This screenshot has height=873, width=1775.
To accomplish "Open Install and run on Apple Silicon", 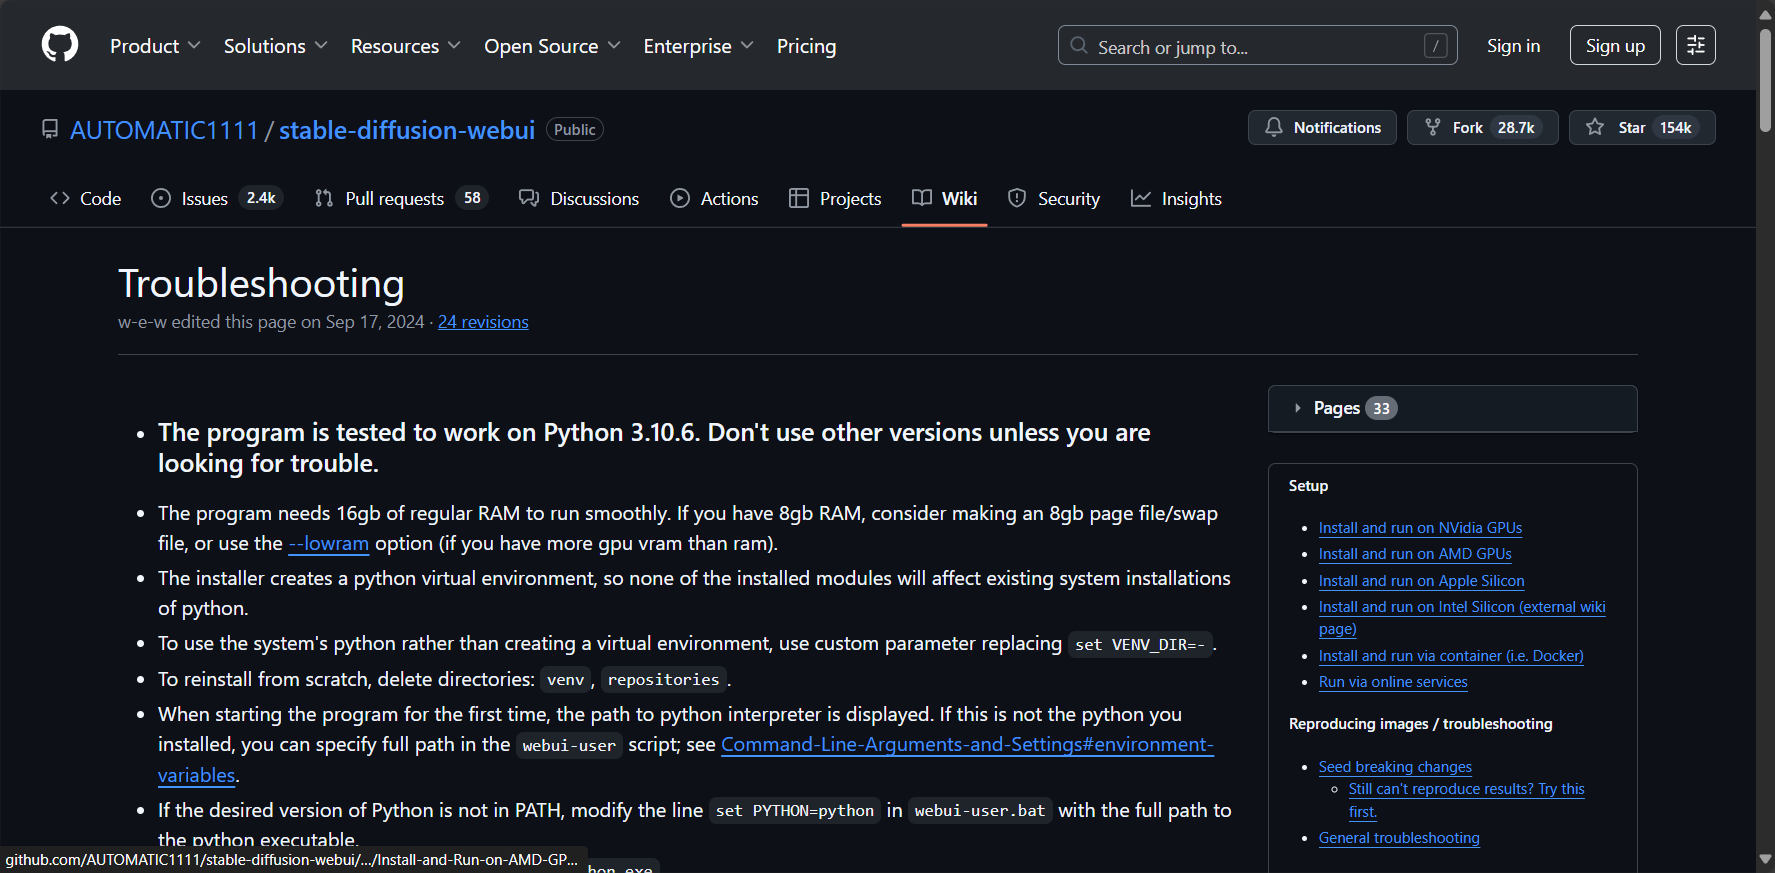I will click(x=1421, y=581).
